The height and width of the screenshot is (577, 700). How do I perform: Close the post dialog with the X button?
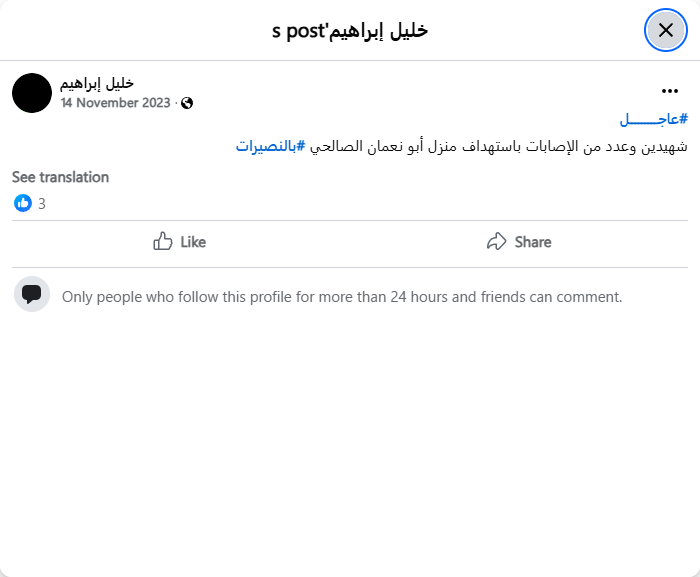[665, 30]
